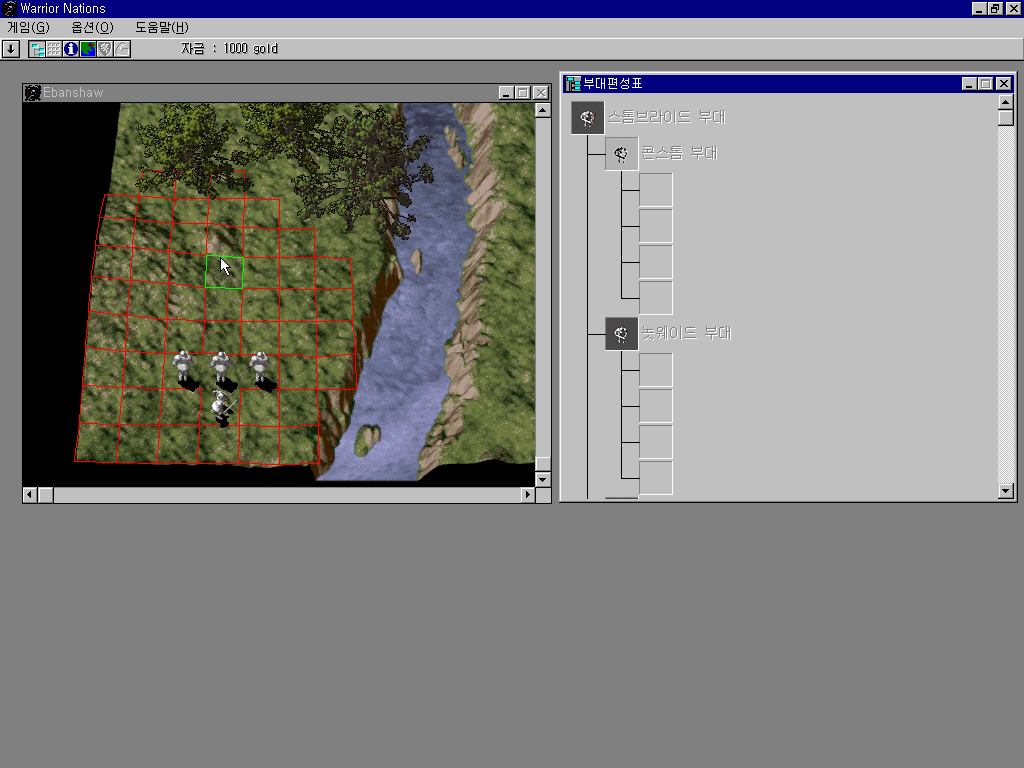Click the 부대편성표 window title bar icon
Screen dimensions: 1024x768
click(573, 84)
